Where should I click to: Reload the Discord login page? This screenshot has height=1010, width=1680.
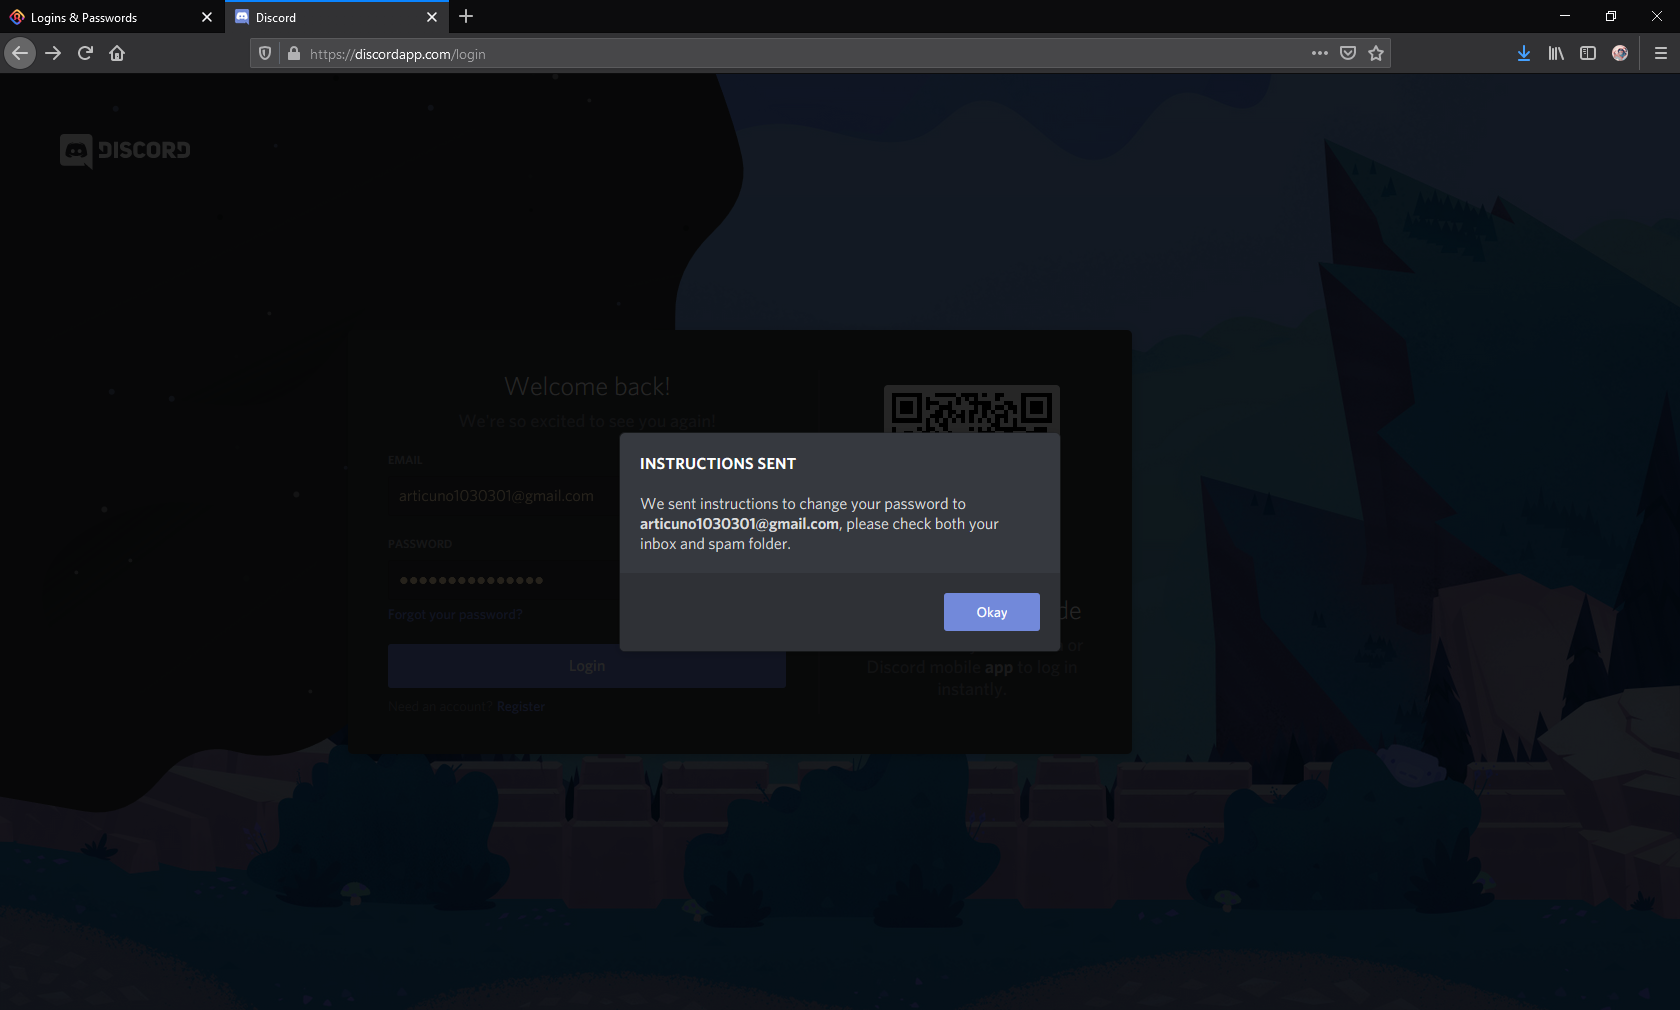coord(85,53)
